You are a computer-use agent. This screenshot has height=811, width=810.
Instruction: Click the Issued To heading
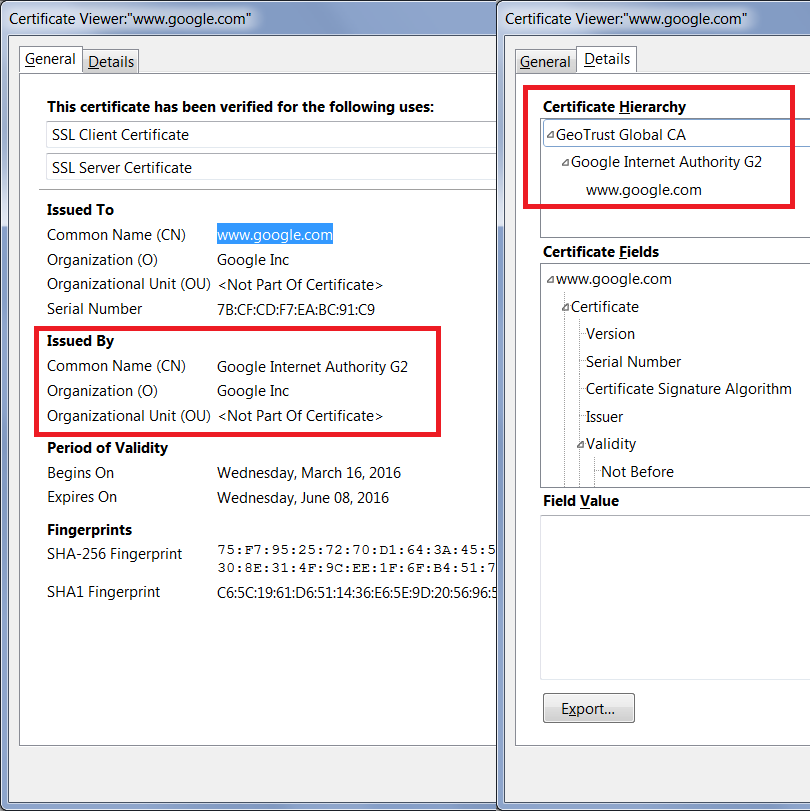[80, 209]
